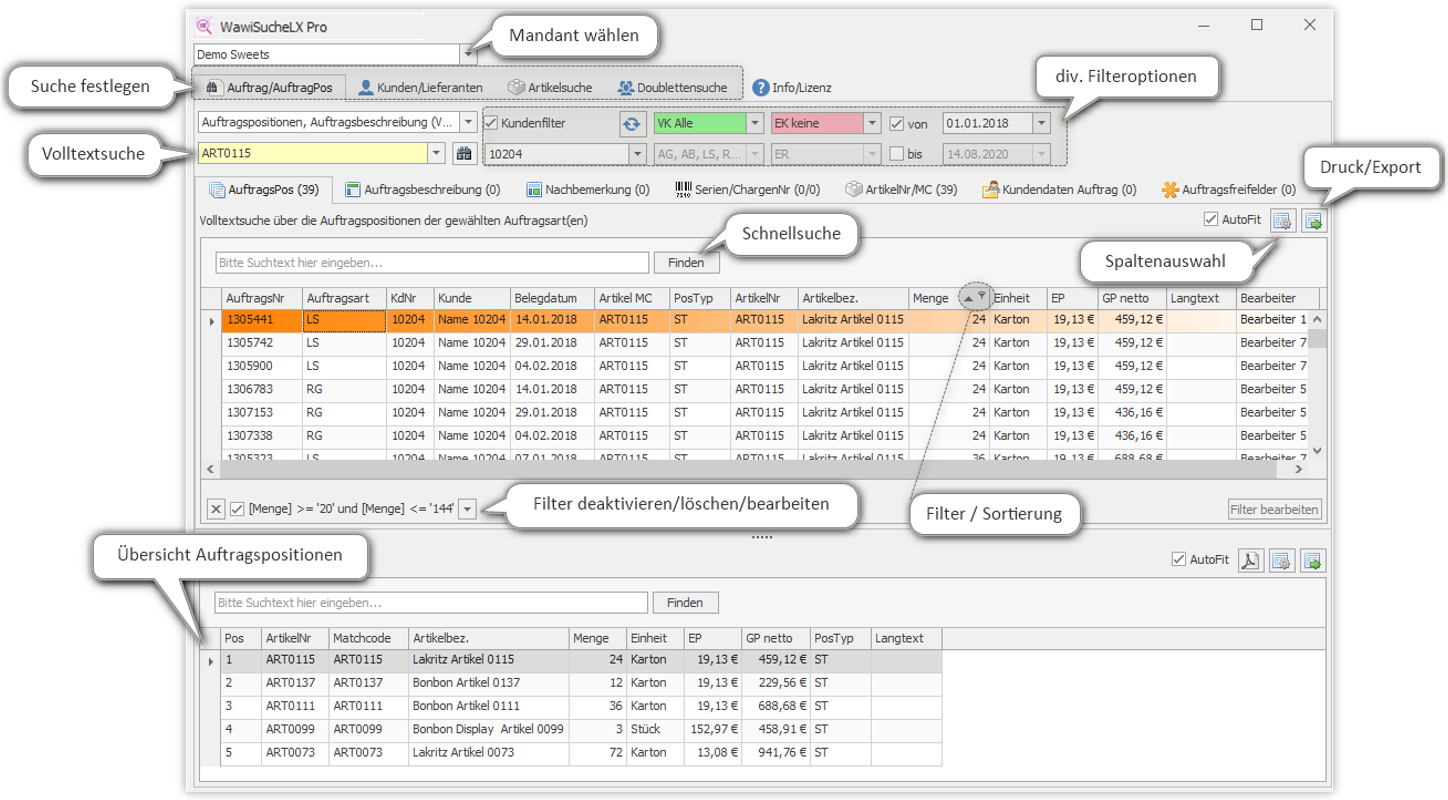Click the Bearbeiter column header

click(x=1277, y=298)
